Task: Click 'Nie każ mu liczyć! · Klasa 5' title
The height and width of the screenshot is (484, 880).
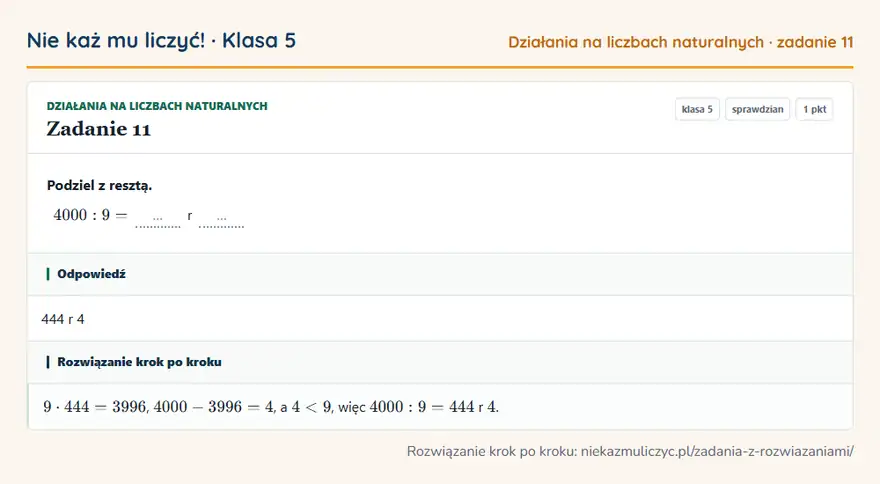Action: [161, 40]
